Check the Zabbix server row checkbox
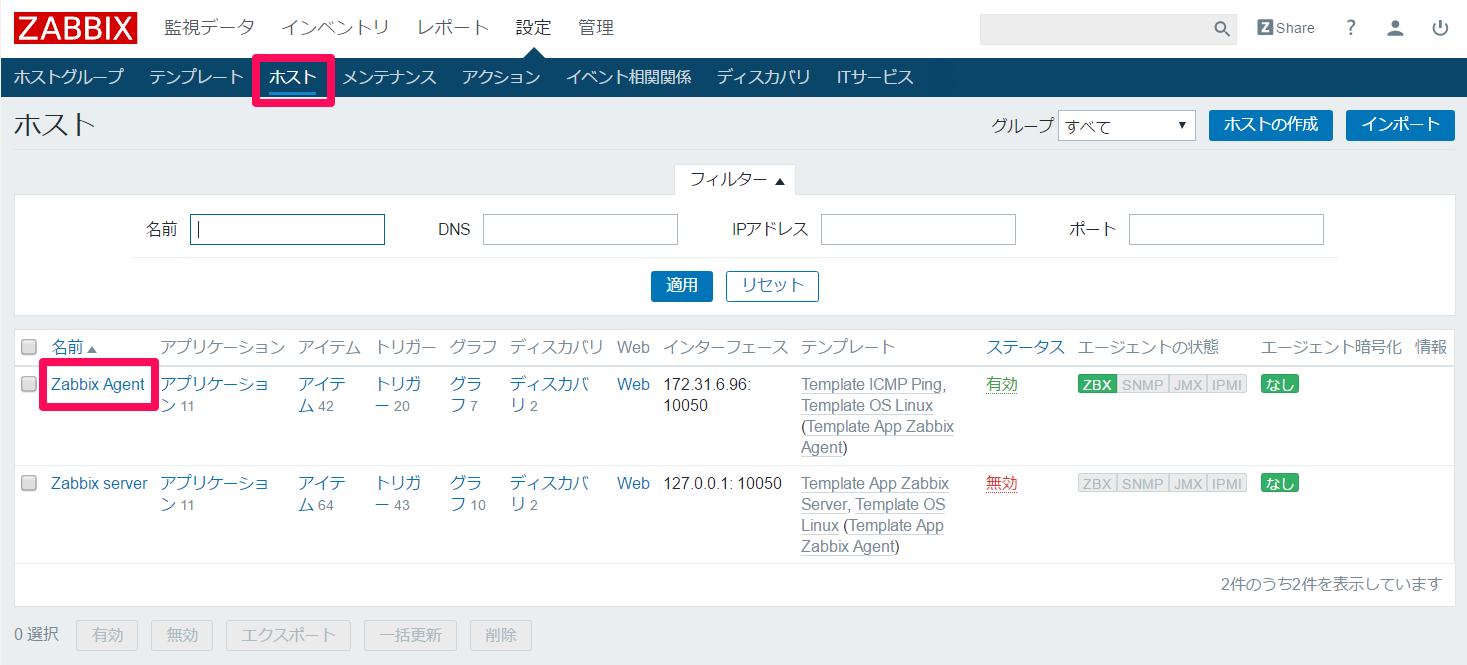The width and height of the screenshot is (1467, 665). click(29, 483)
